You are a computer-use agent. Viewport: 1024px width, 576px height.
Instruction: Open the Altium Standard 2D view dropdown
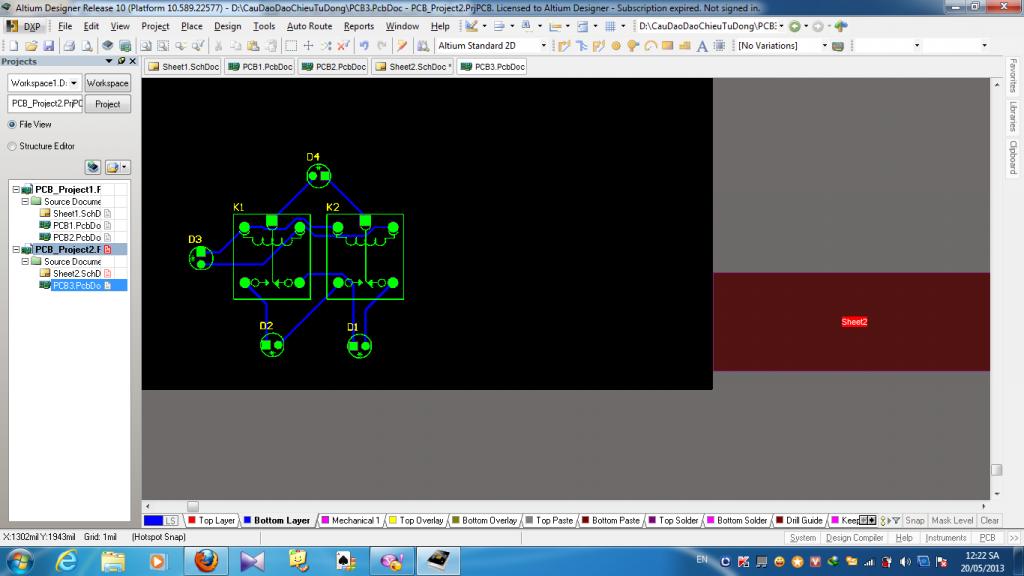click(x=543, y=46)
